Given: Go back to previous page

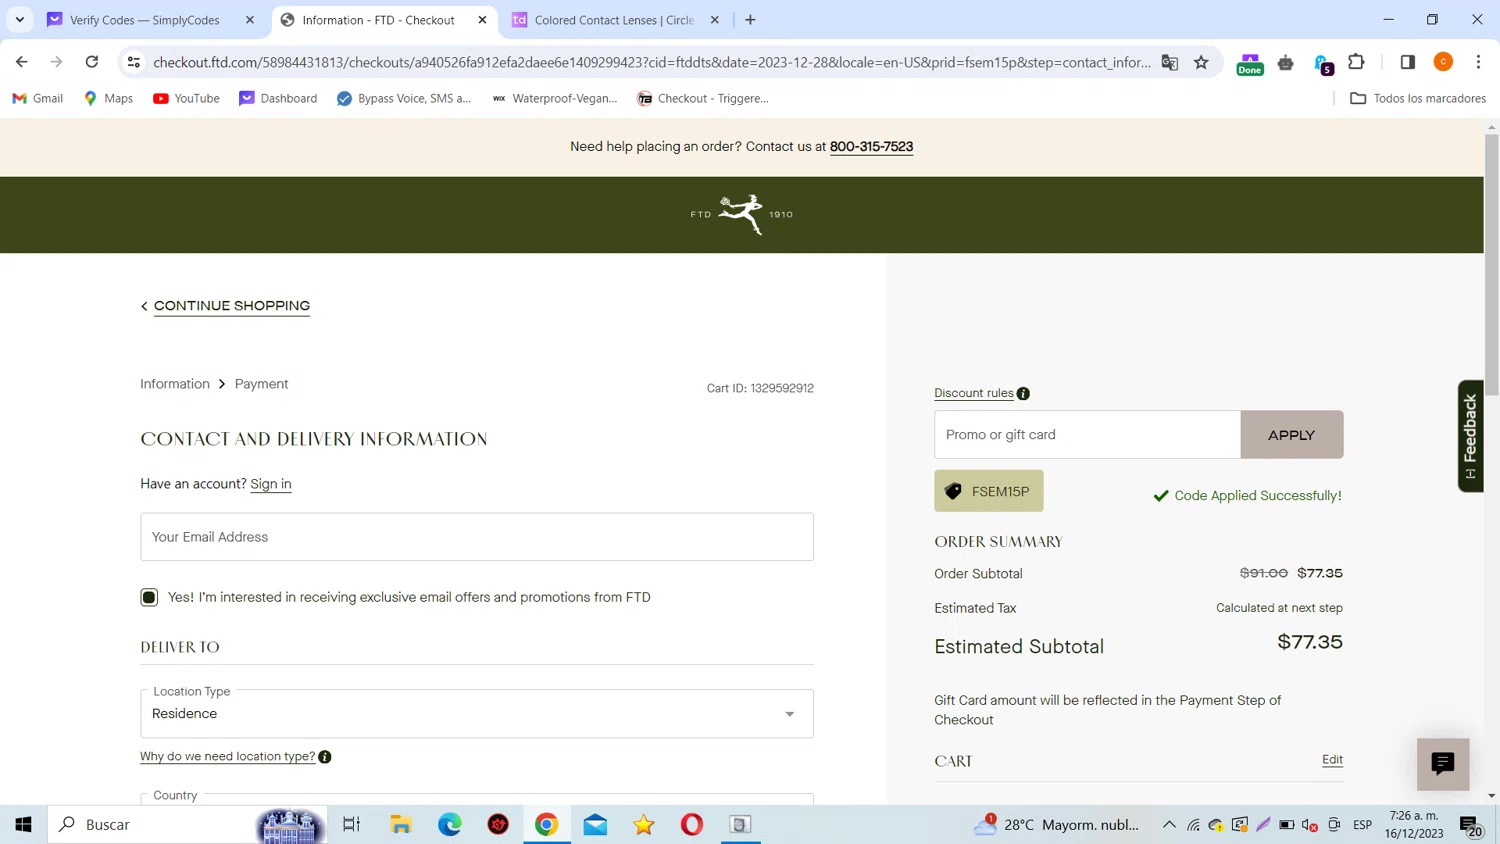Looking at the screenshot, I should pos(22,62).
